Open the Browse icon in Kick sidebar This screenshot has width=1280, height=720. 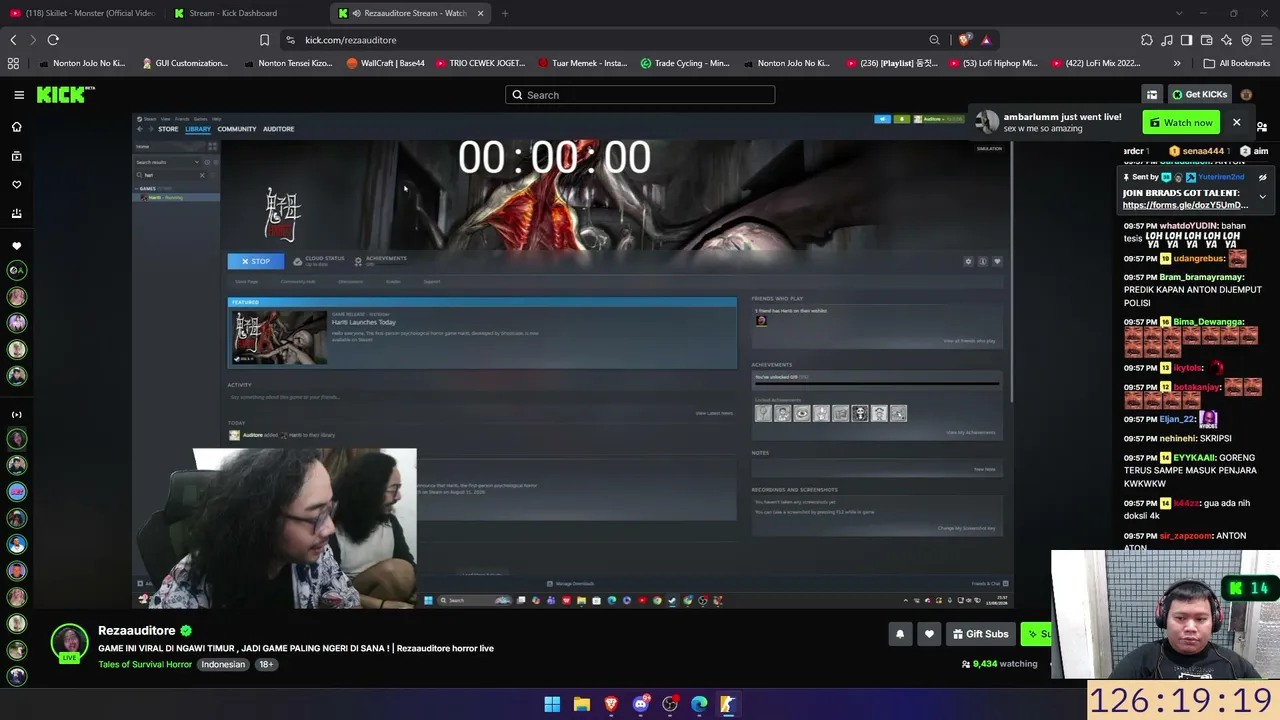click(x=16, y=156)
